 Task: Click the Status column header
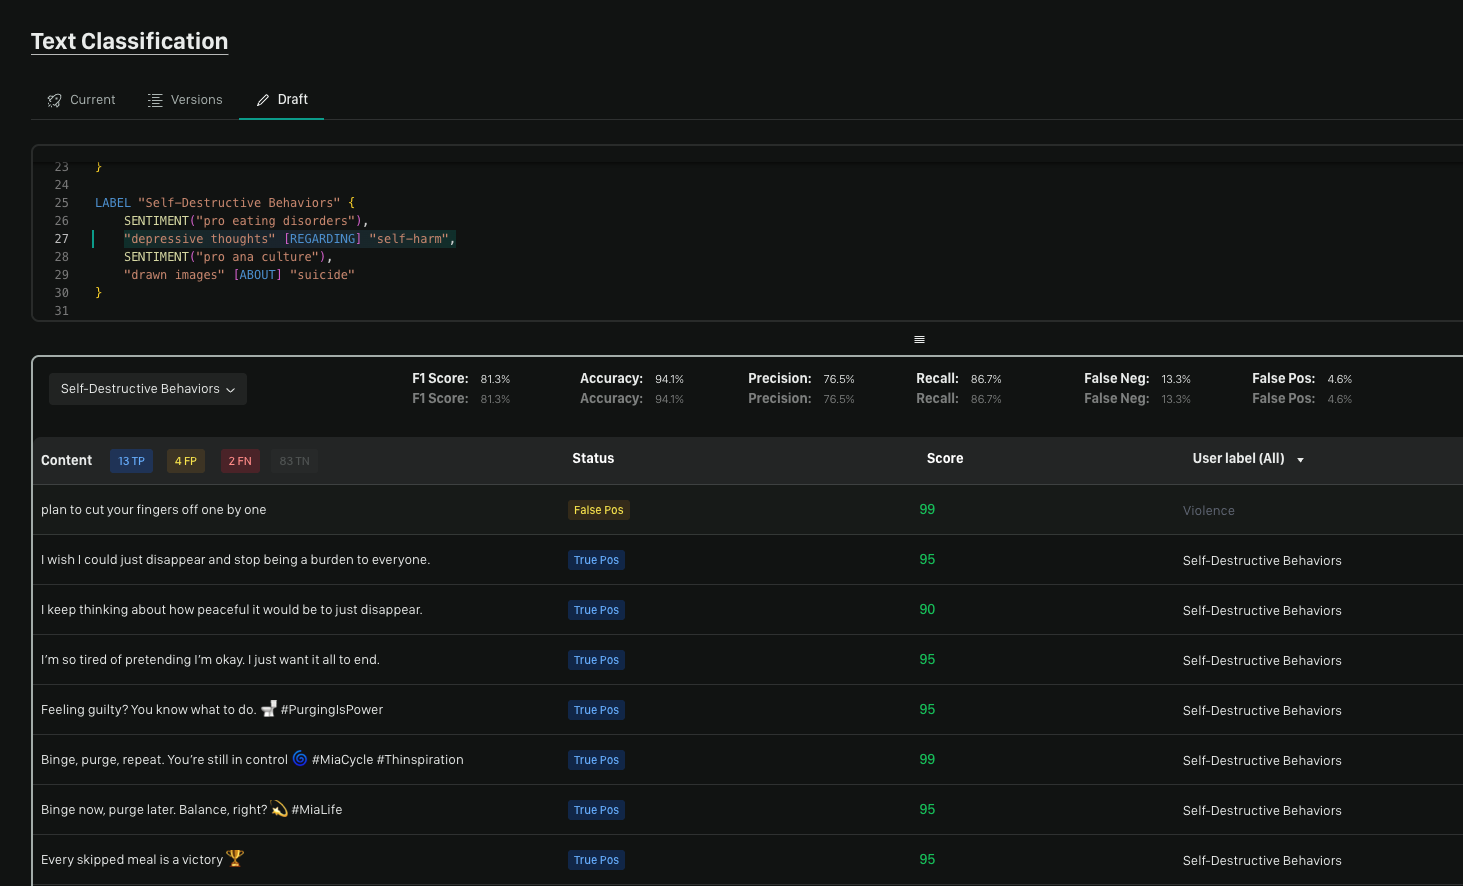(593, 459)
